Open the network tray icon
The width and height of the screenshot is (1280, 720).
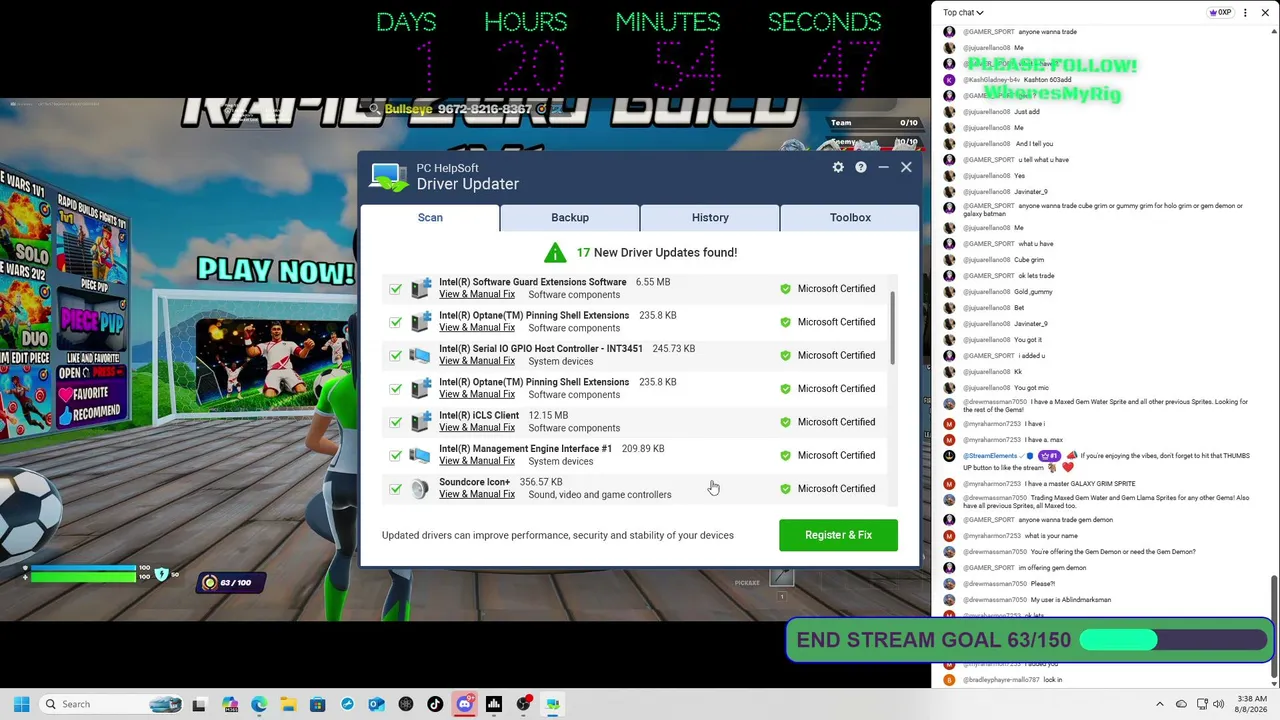1202,704
